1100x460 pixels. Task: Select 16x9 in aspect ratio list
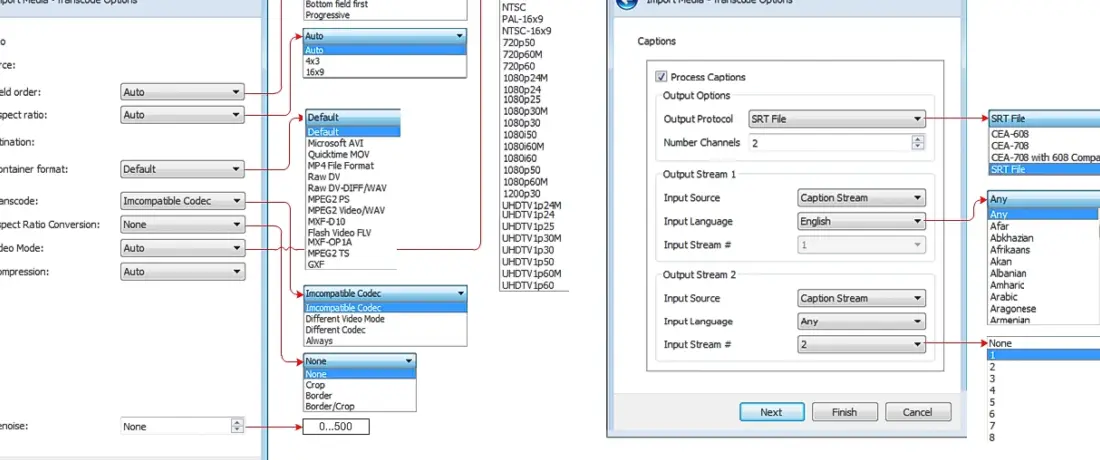click(x=314, y=72)
